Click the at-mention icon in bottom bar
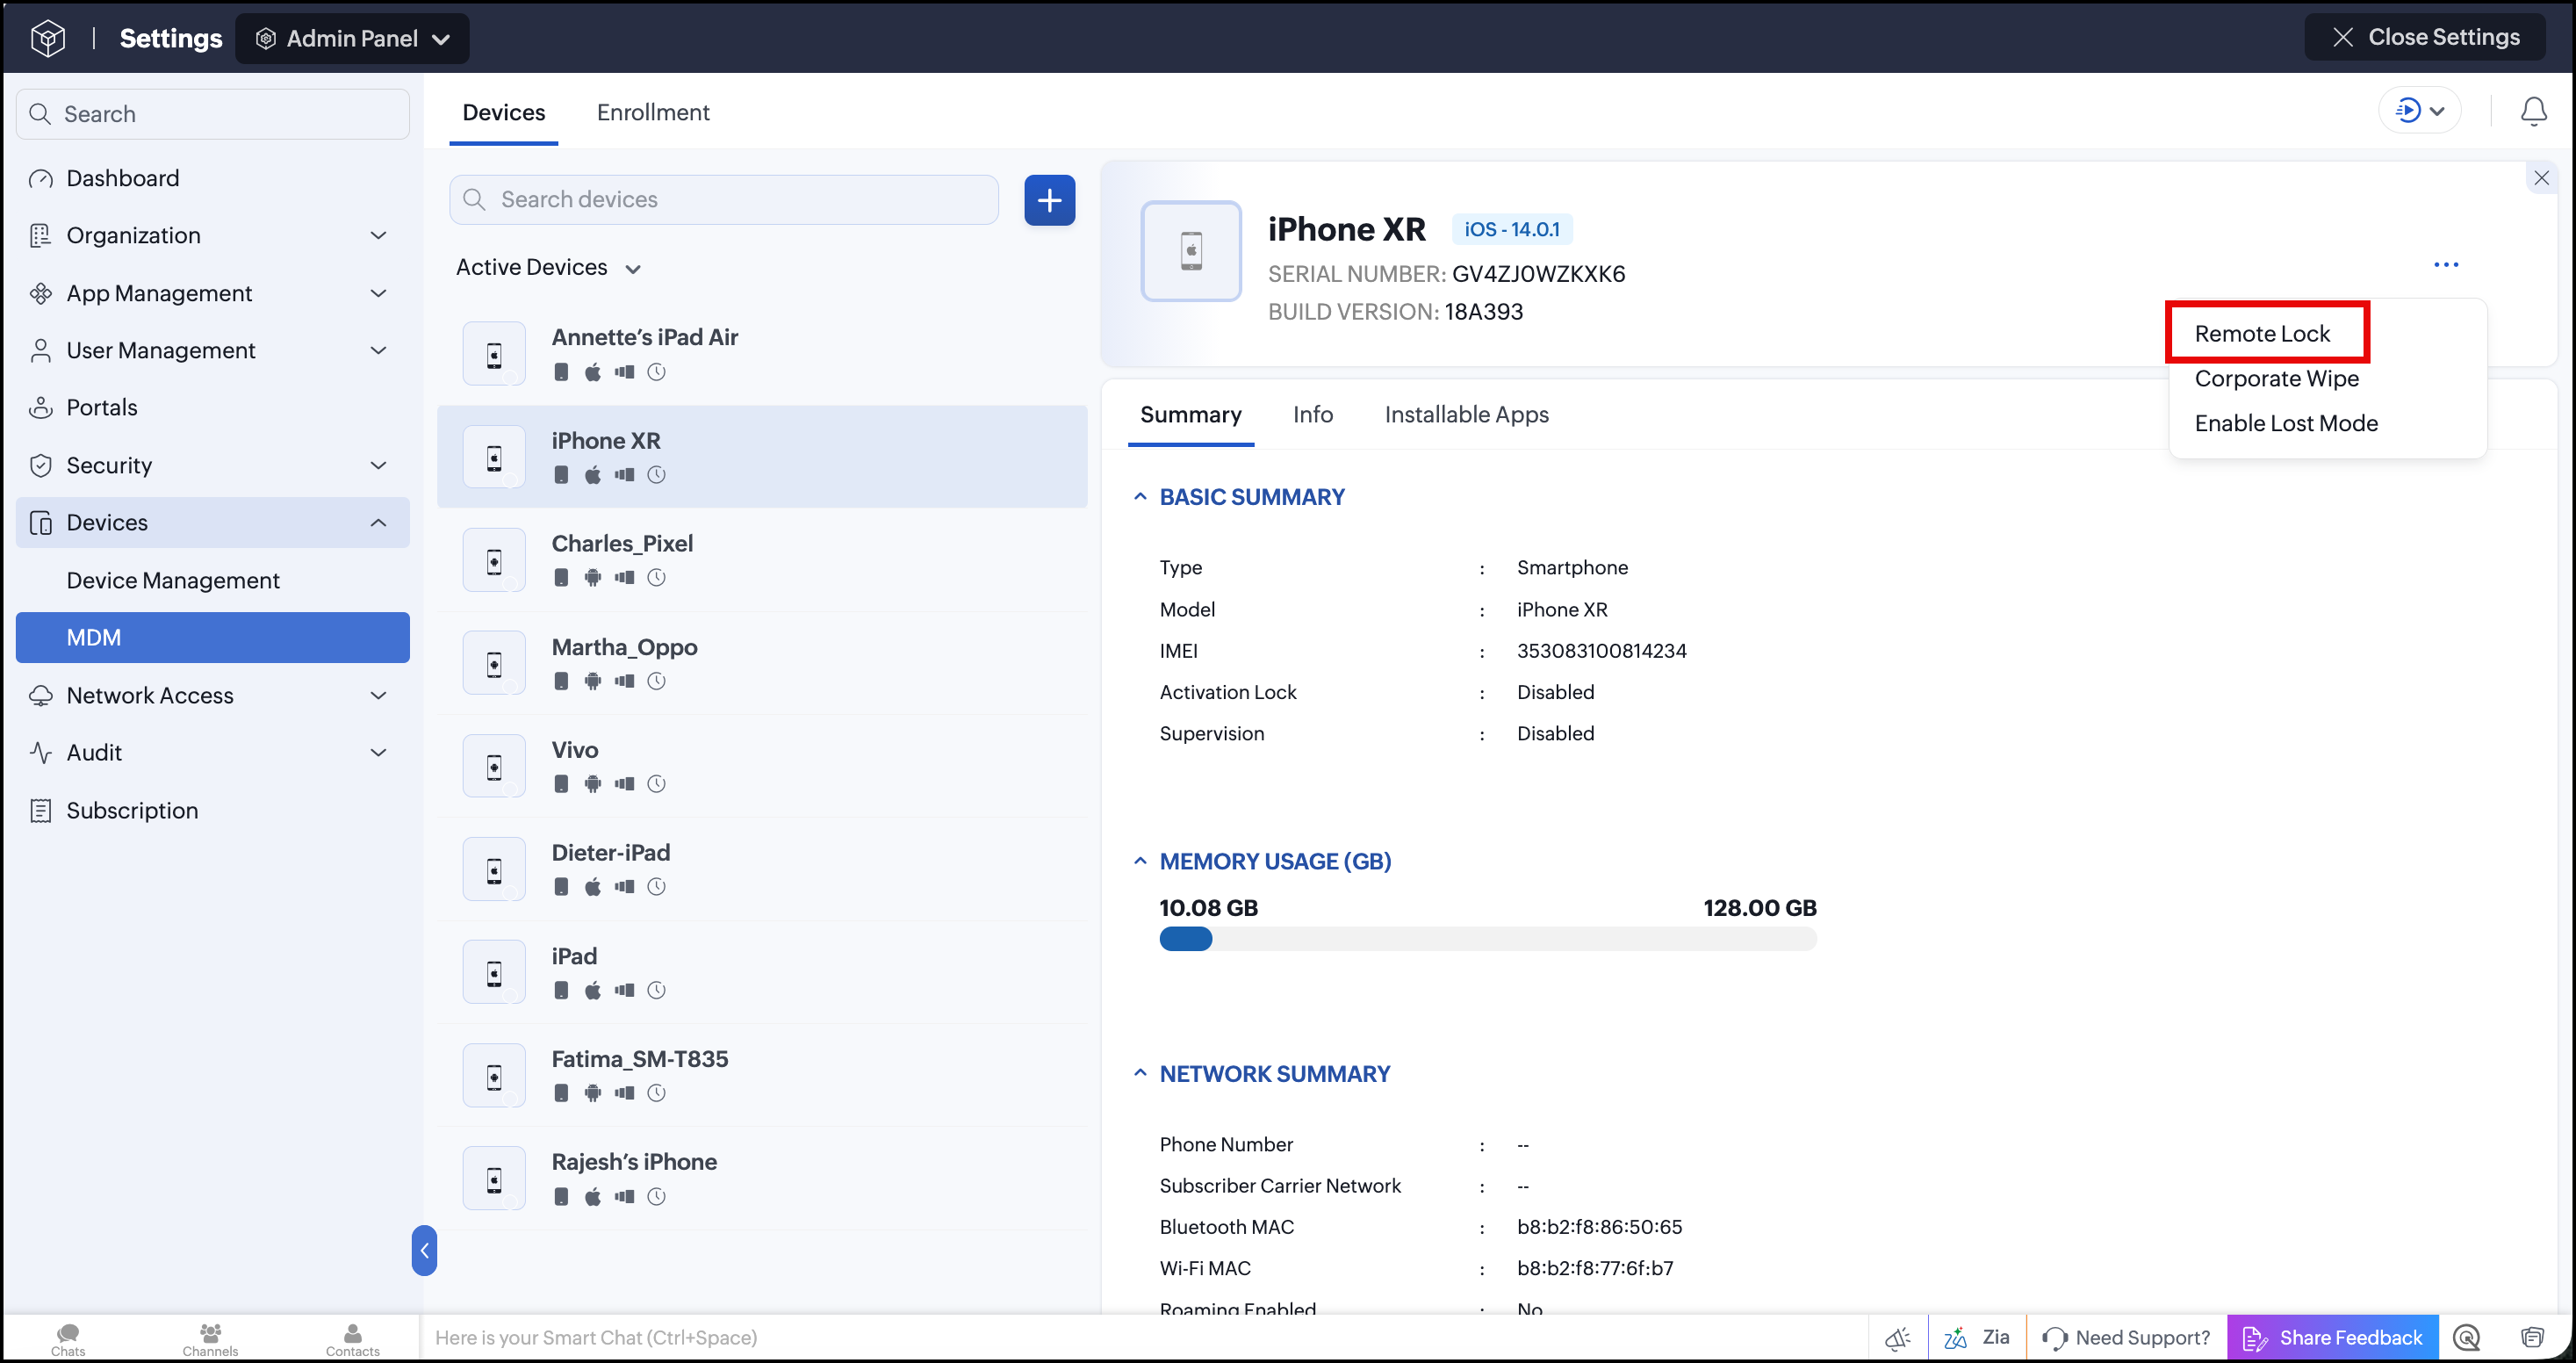 (x=2466, y=1338)
